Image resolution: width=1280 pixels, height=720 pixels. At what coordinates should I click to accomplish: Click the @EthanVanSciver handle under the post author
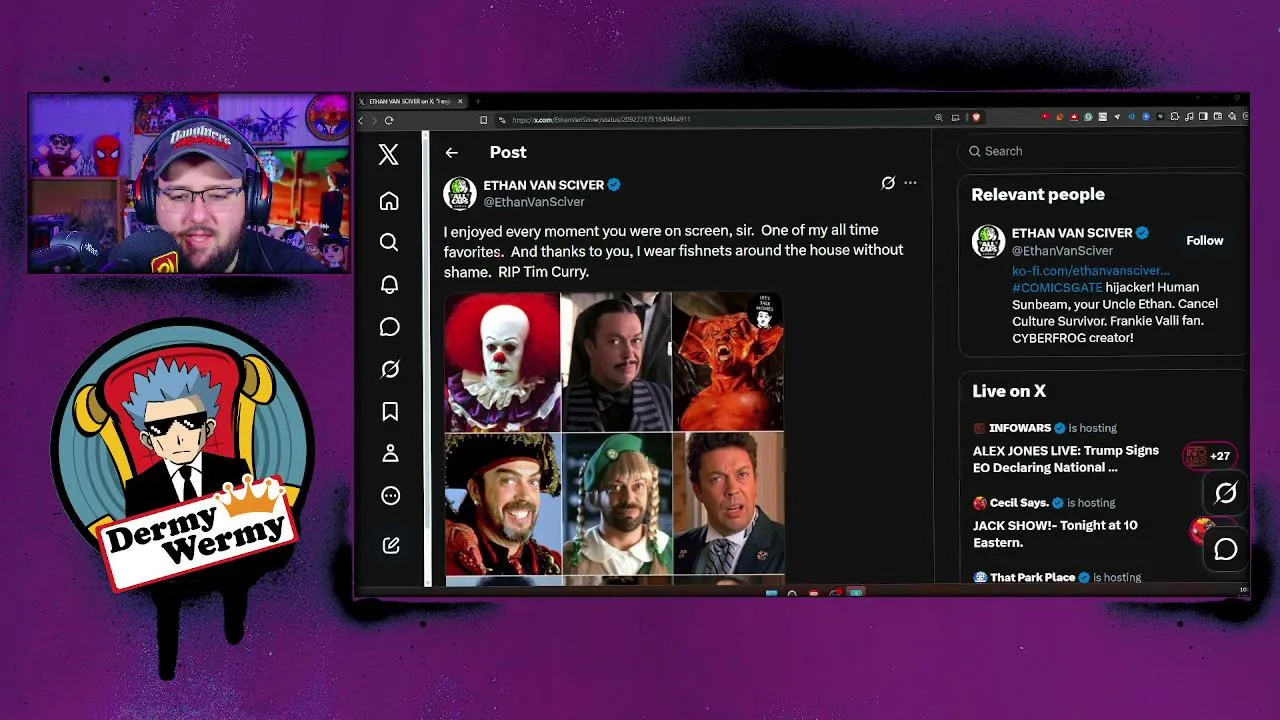534,202
